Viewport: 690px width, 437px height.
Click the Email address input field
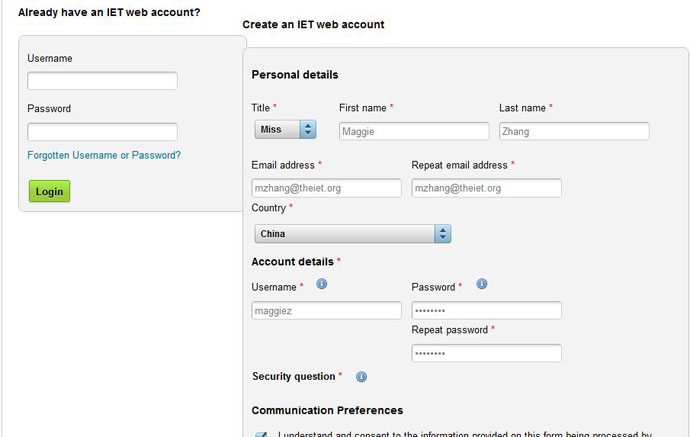click(327, 188)
